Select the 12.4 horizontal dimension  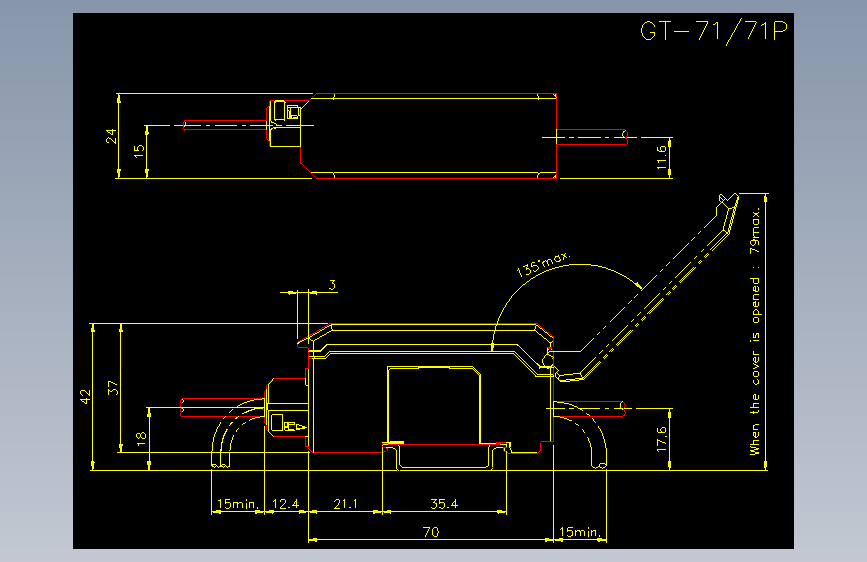(285, 504)
